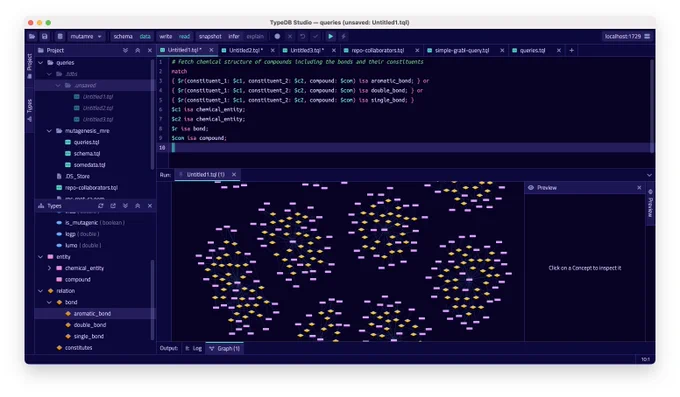Collapse all in Types panel
The image size is (680, 397).
[x=137, y=206]
